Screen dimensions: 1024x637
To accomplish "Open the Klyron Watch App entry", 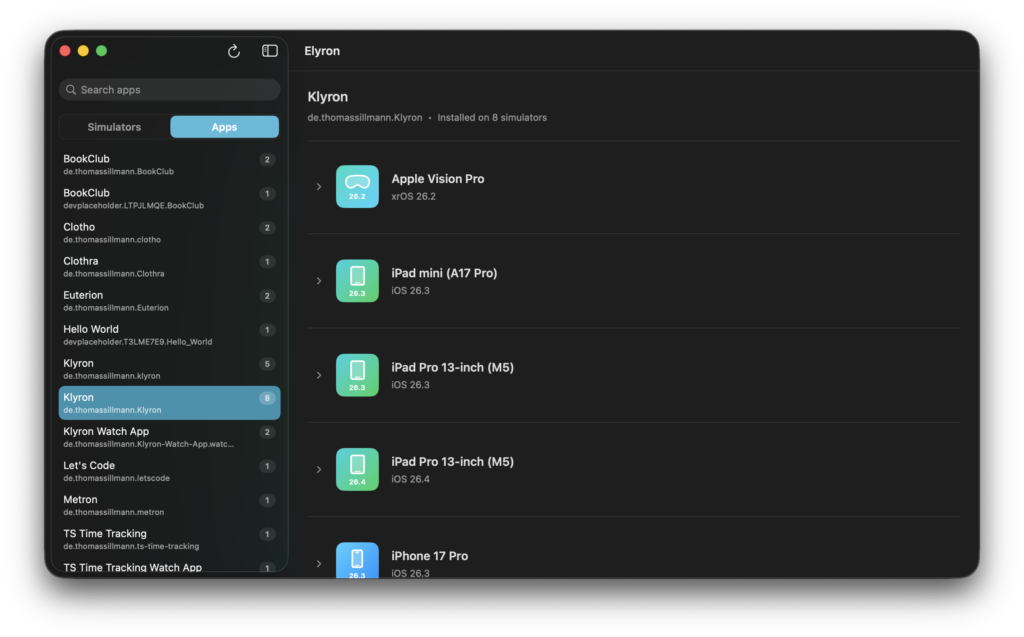I will click(x=170, y=437).
